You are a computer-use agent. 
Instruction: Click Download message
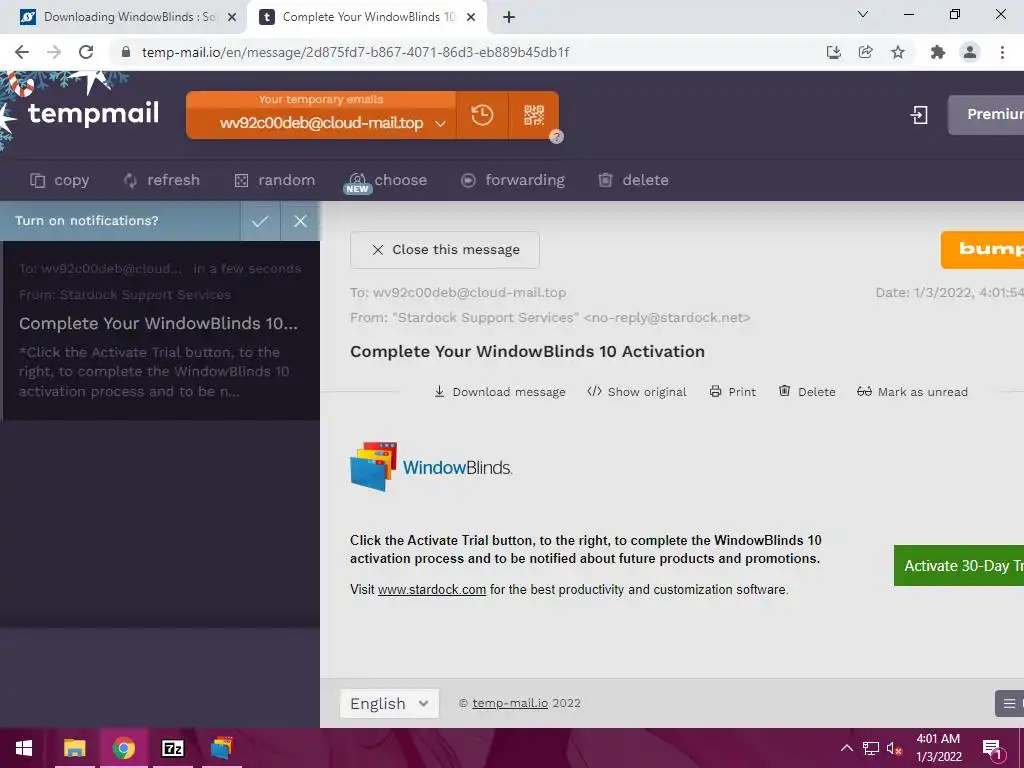(x=500, y=392)
